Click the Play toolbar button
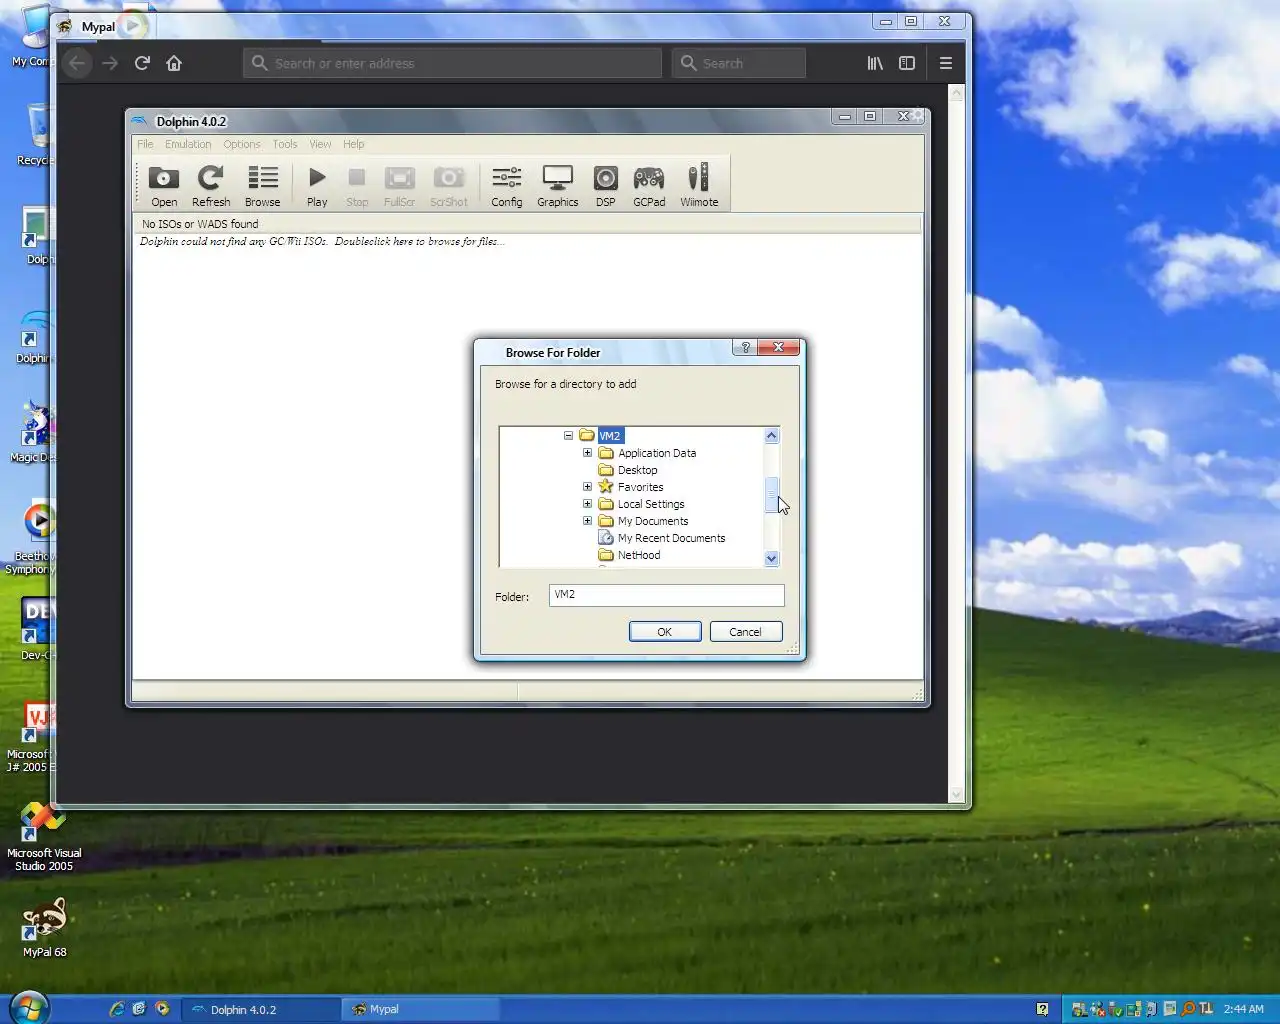 [x=317, y=186]
